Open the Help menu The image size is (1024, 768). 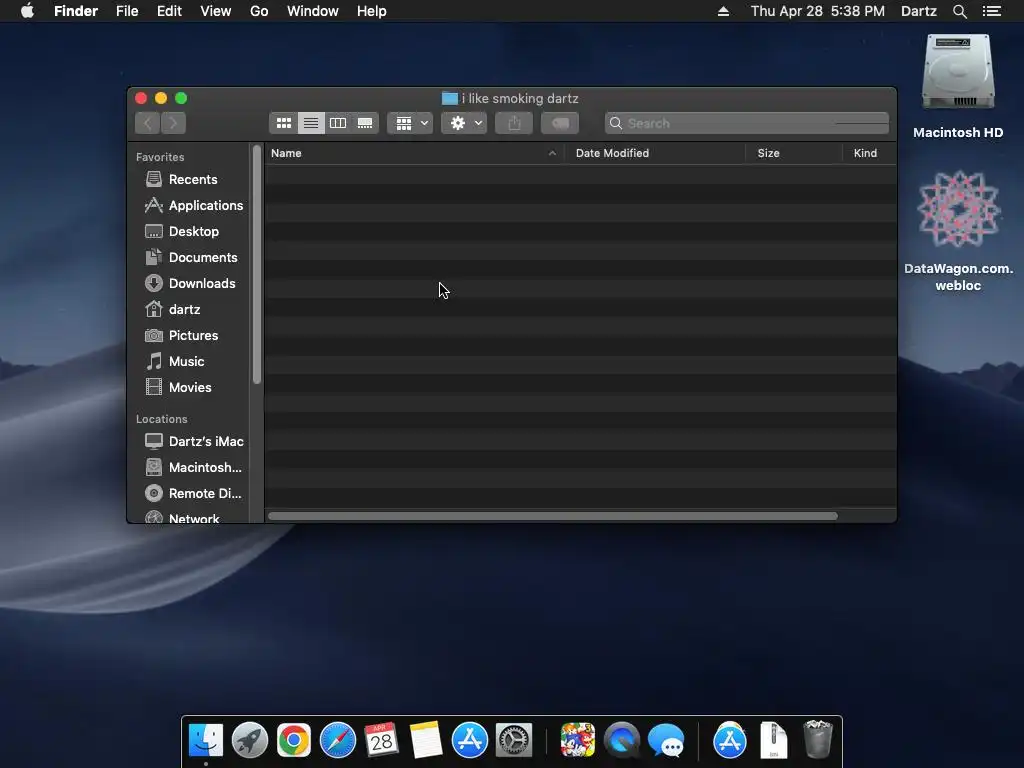pyautogui.click(x=372, y=11)
